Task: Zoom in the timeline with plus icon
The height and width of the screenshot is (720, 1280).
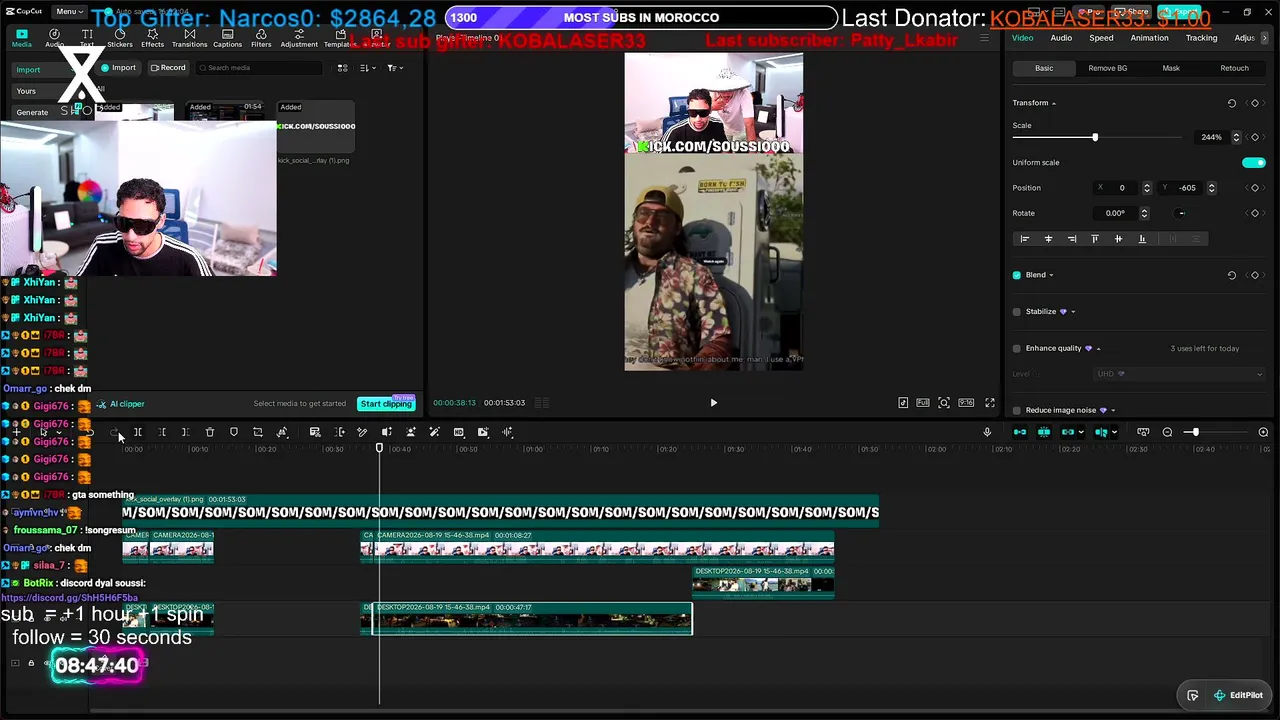Action: pos(1263,432)
